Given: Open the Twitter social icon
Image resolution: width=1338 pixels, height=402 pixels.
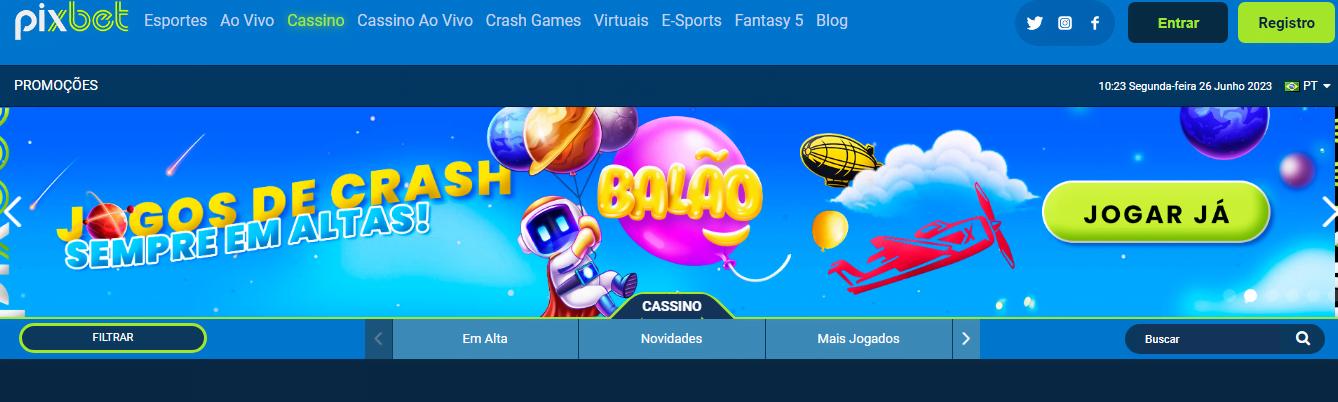Looking at the screenshot, I should click(x=1035, y=23).
